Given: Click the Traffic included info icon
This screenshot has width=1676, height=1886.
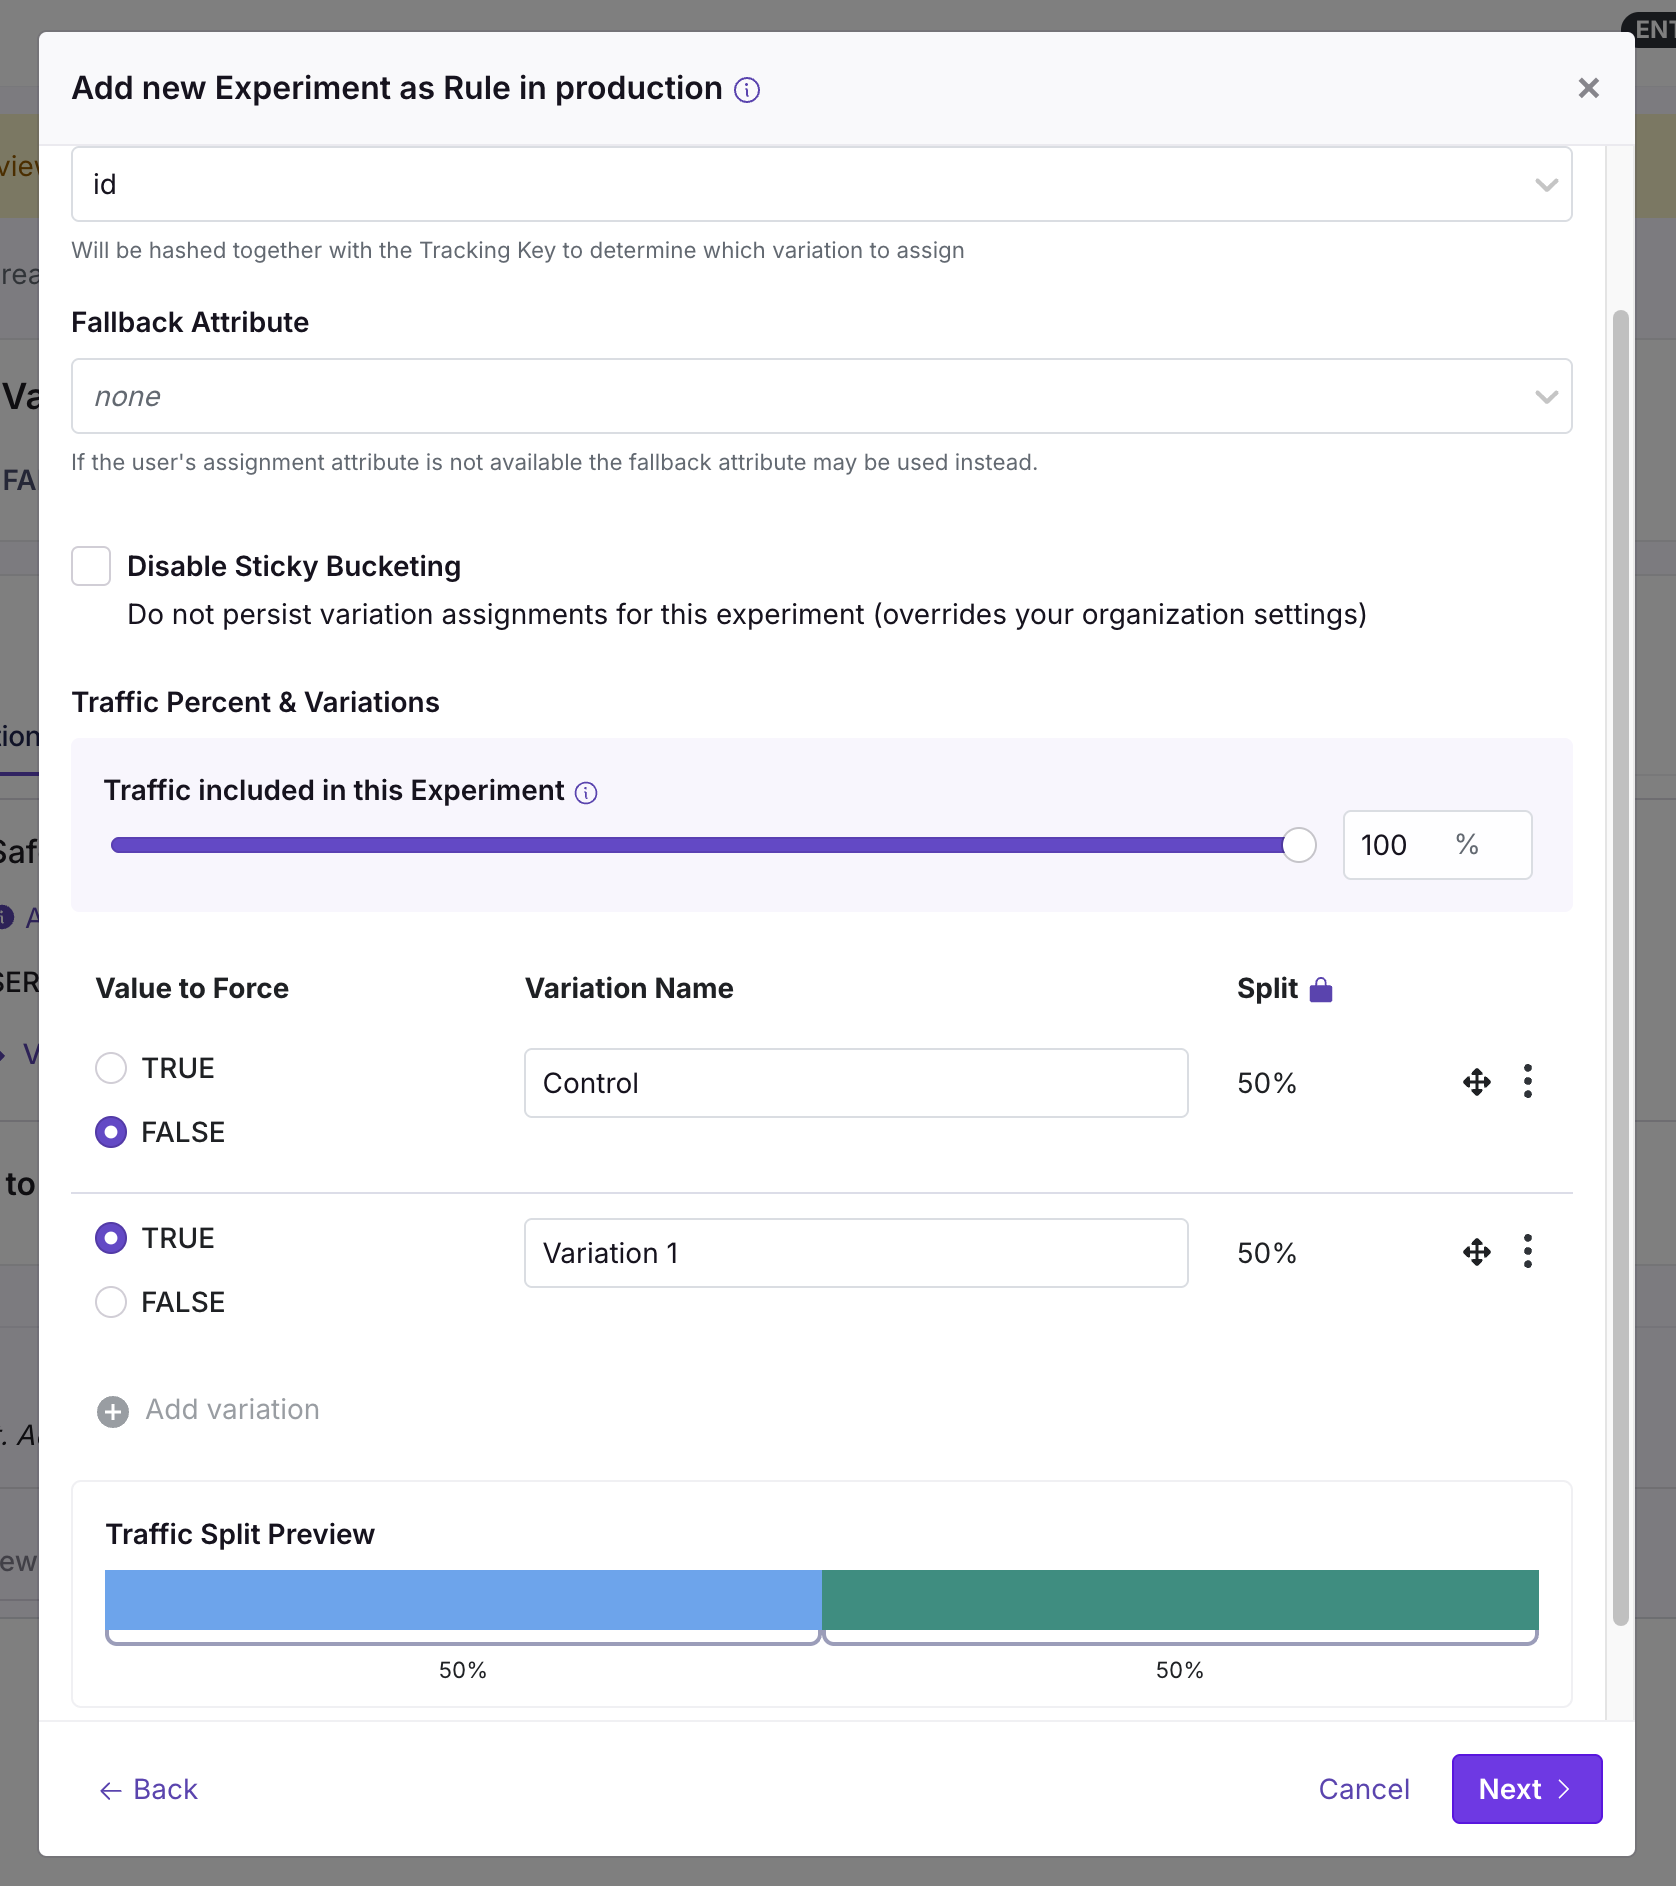Looking at the screenshot, I should (585, 792).
